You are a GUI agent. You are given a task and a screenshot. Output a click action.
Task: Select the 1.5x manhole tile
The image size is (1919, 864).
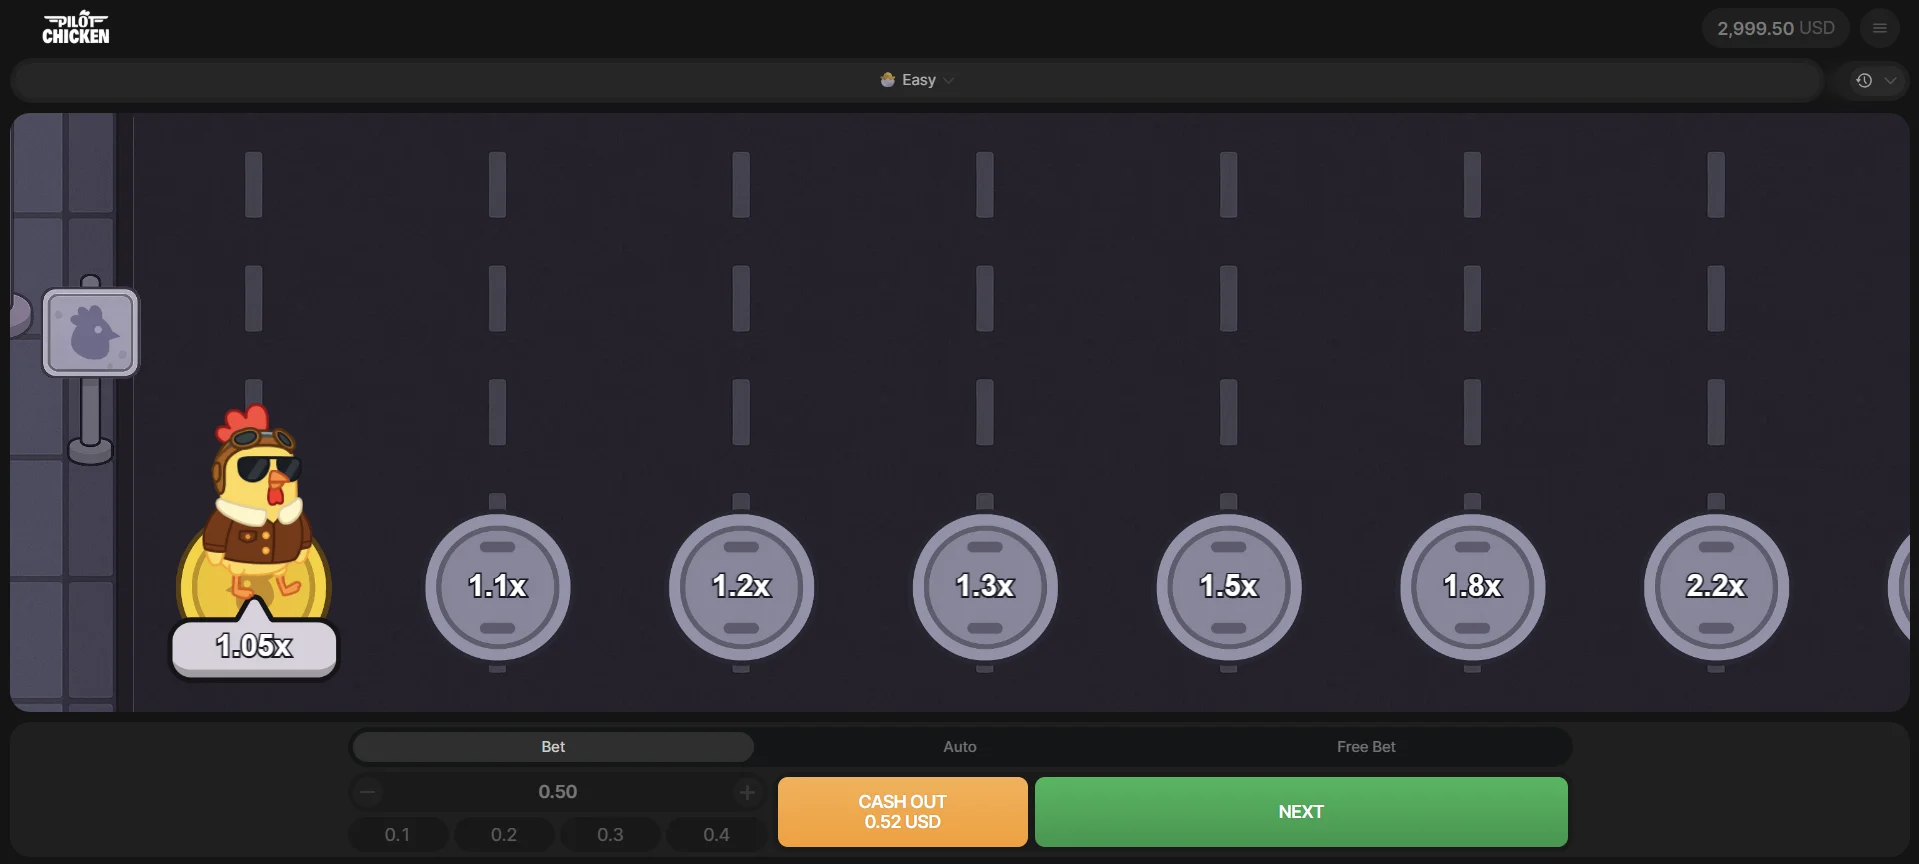pyautogui.click(x=1229, y=586)
